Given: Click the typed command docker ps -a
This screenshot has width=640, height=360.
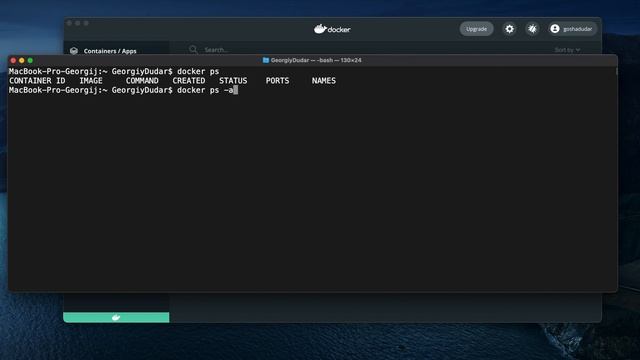Looking at the screenshot, I should coord(205,90).
